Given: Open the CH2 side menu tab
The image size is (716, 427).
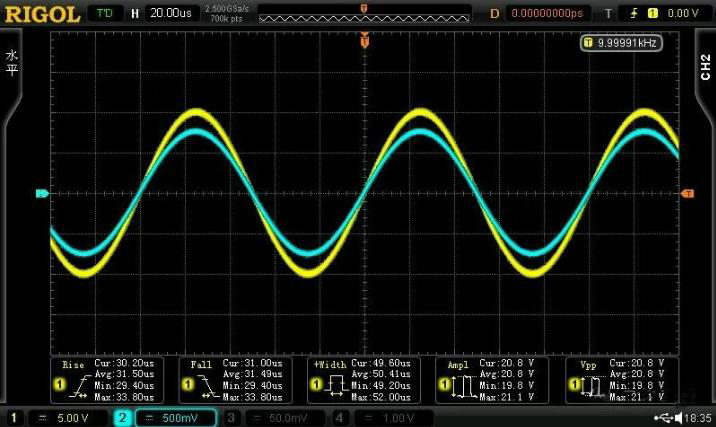Looking at the screenshot, I should (x=705, y=67).
